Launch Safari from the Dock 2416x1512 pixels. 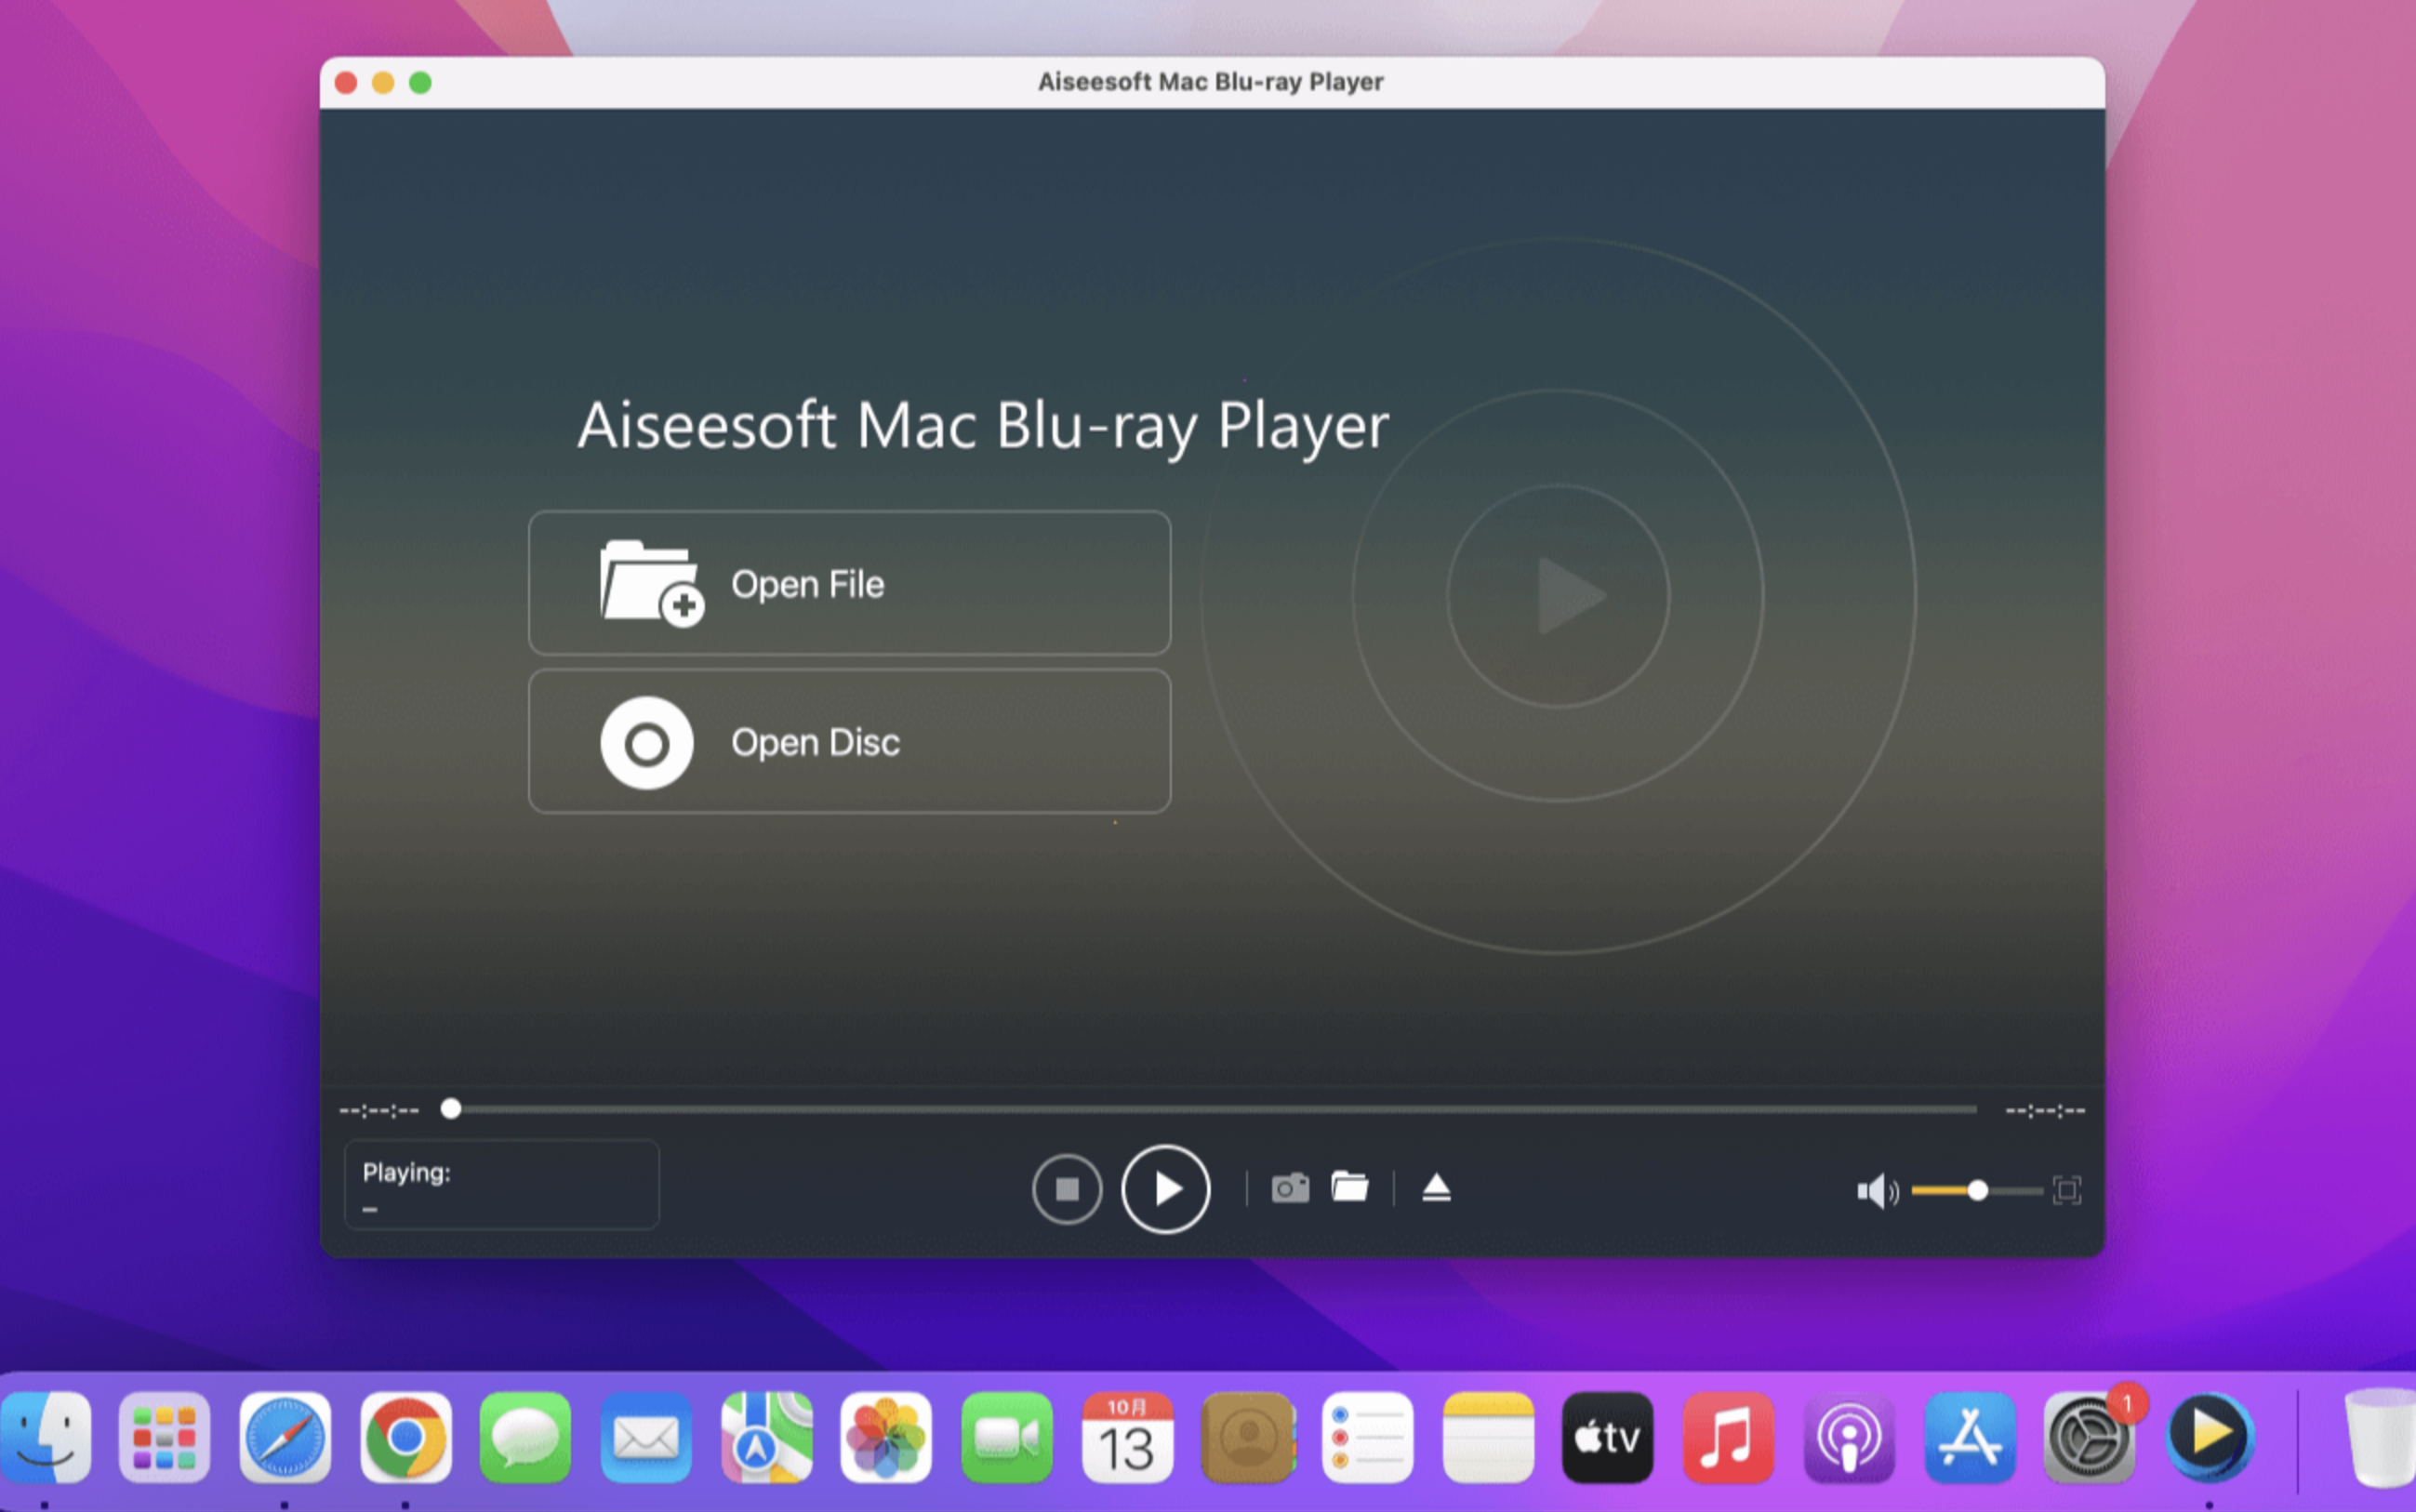click(x=285, y=1438)
